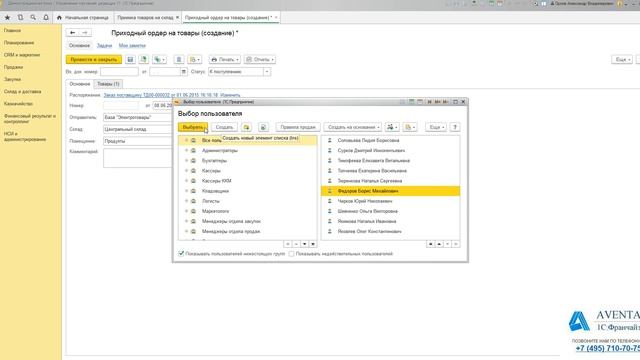Click the Изменить link beside the order
640x360 pixels.
(230, 95)
